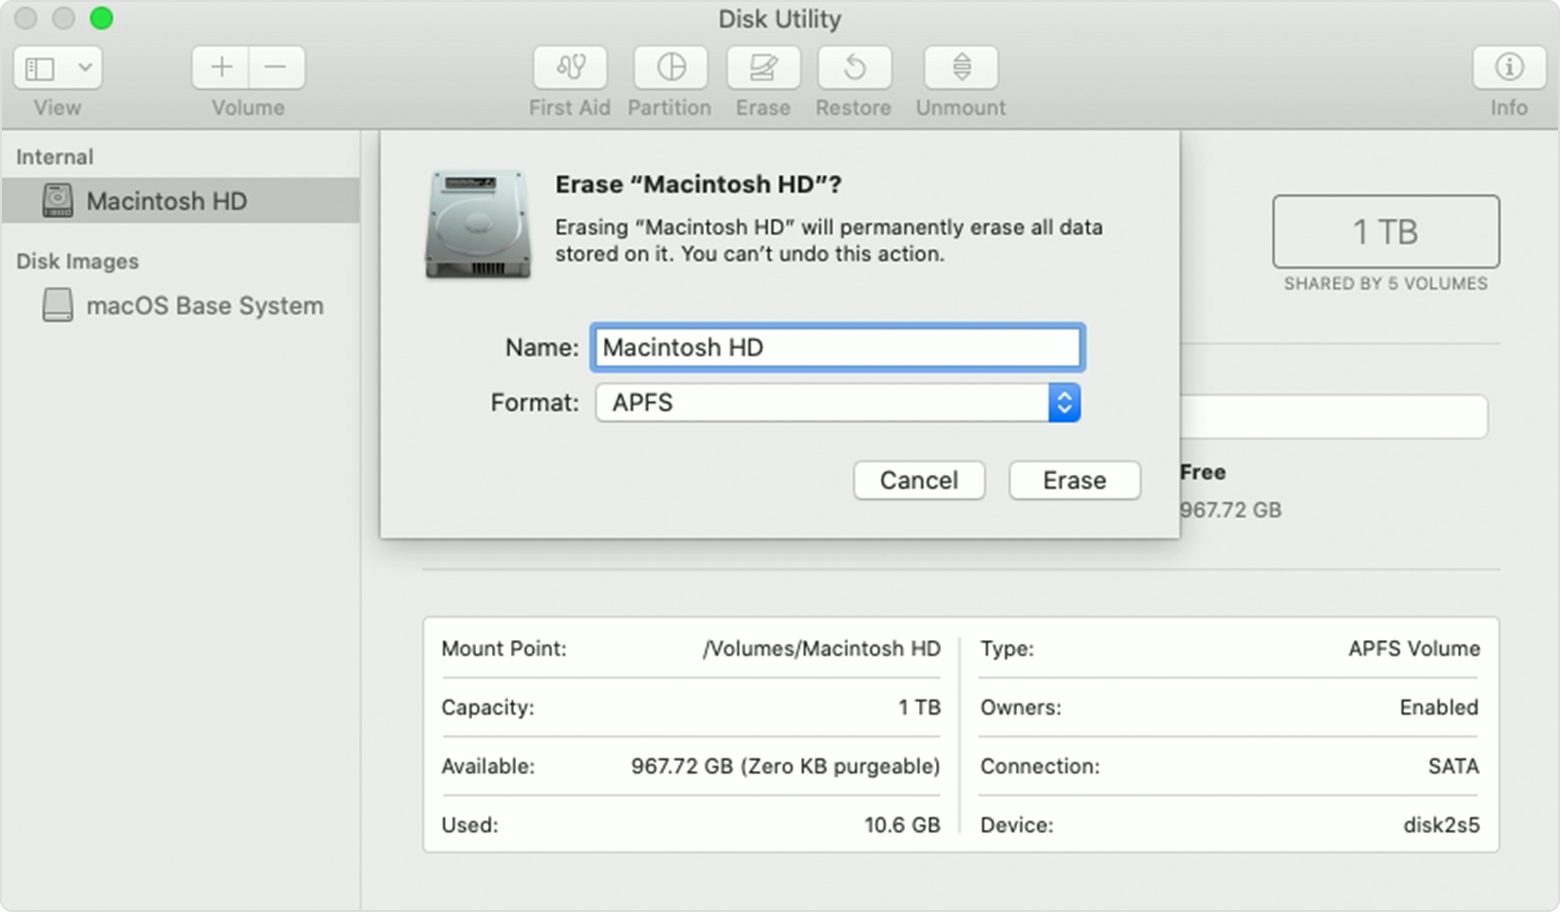Image resolution: width=1560 pixels, height=912 pixels.
Task: Click the First Aid stethoscope icon
Action: point(570,67)
